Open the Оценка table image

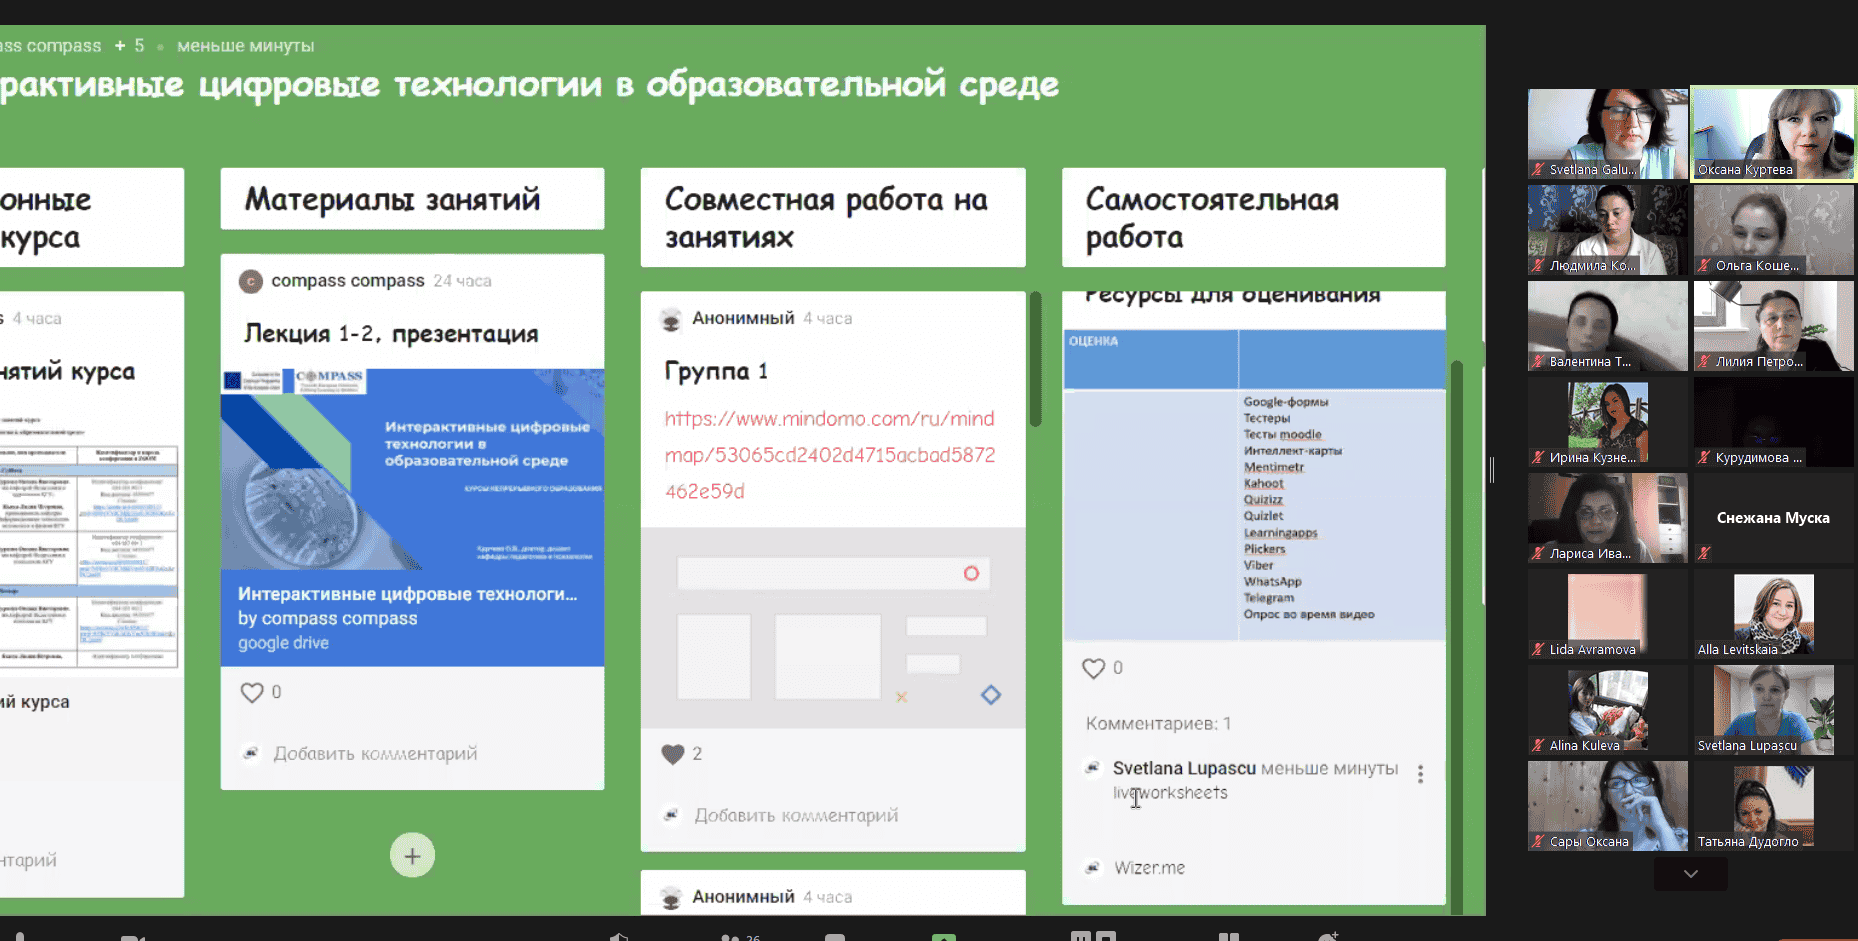point(1254,485)
